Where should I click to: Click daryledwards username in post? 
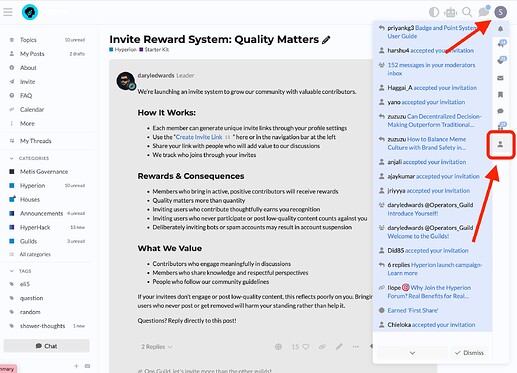[x=156, y=76]
